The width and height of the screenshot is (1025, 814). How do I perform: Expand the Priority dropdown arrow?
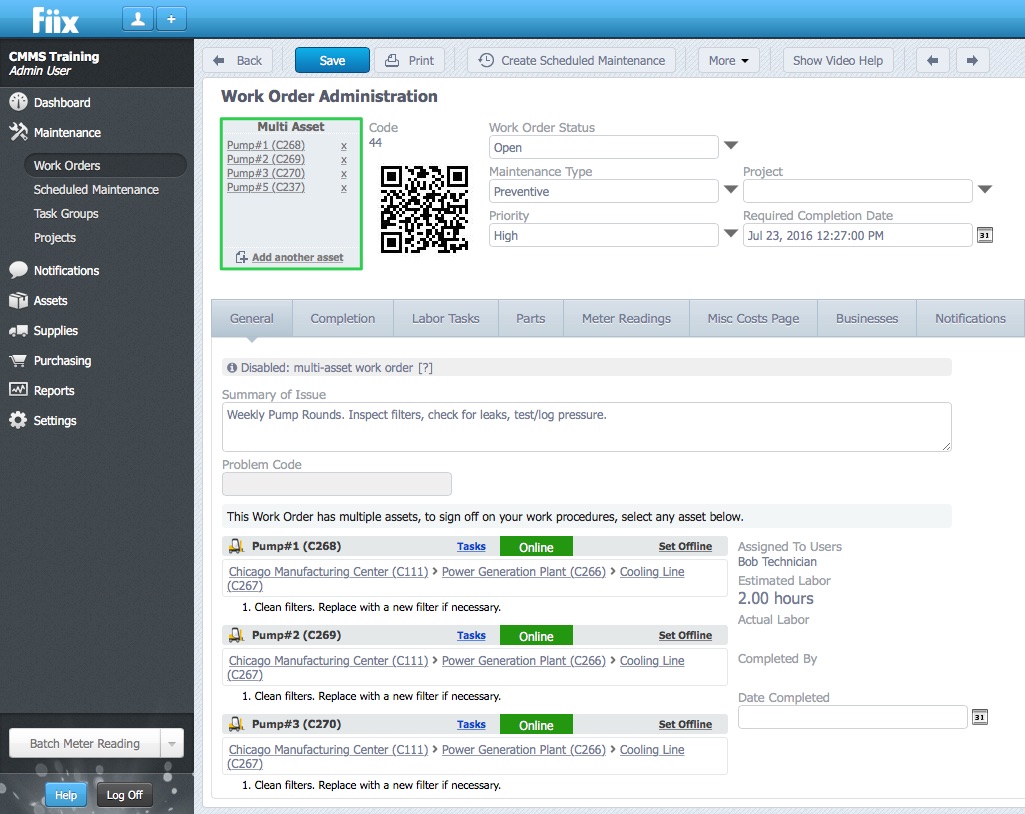coord(731,233)
